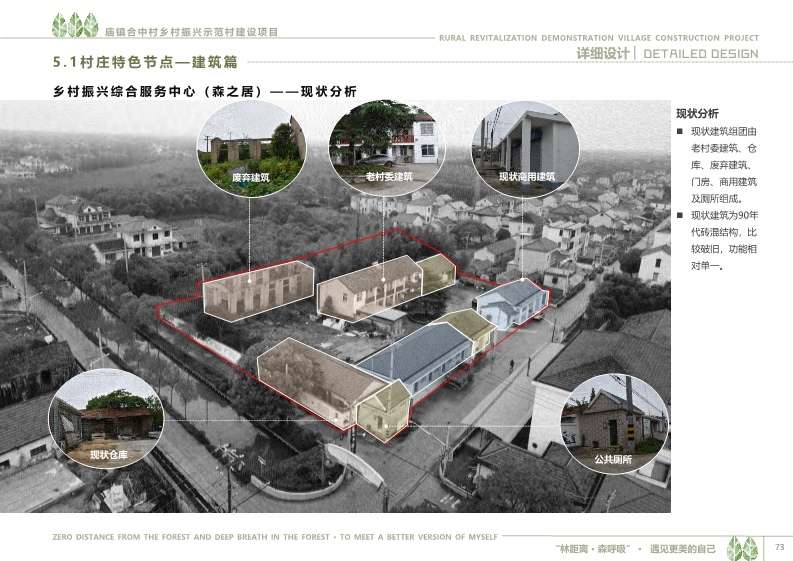Viewport: 793px width, 561px height.
Task: Open the 废弃建筑 circular photo
Action: coord(250,147)
